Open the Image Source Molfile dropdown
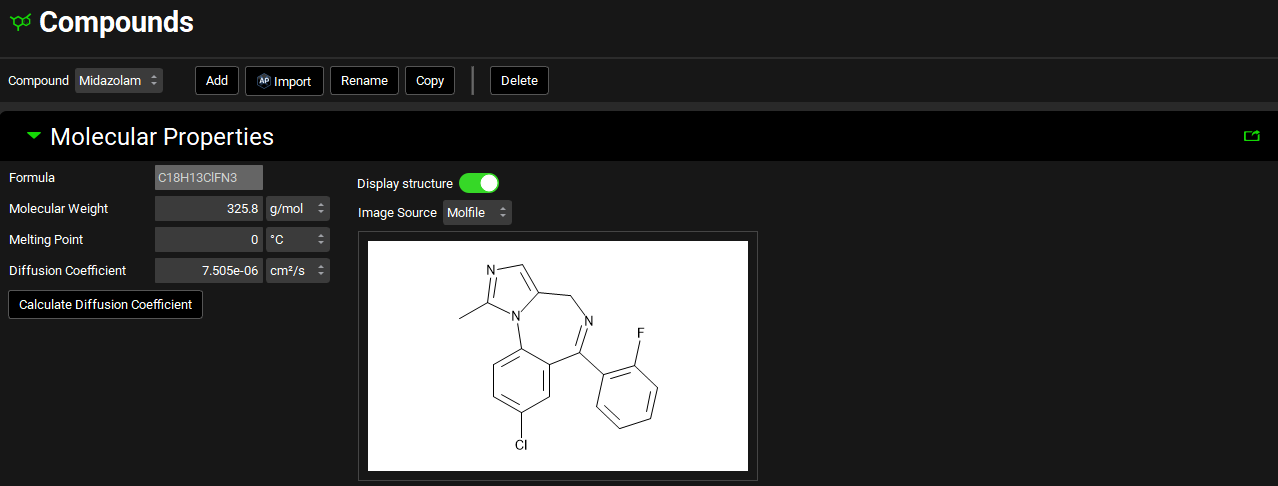The width and height of the screenshot is (1278, 486). click(477, 212)
